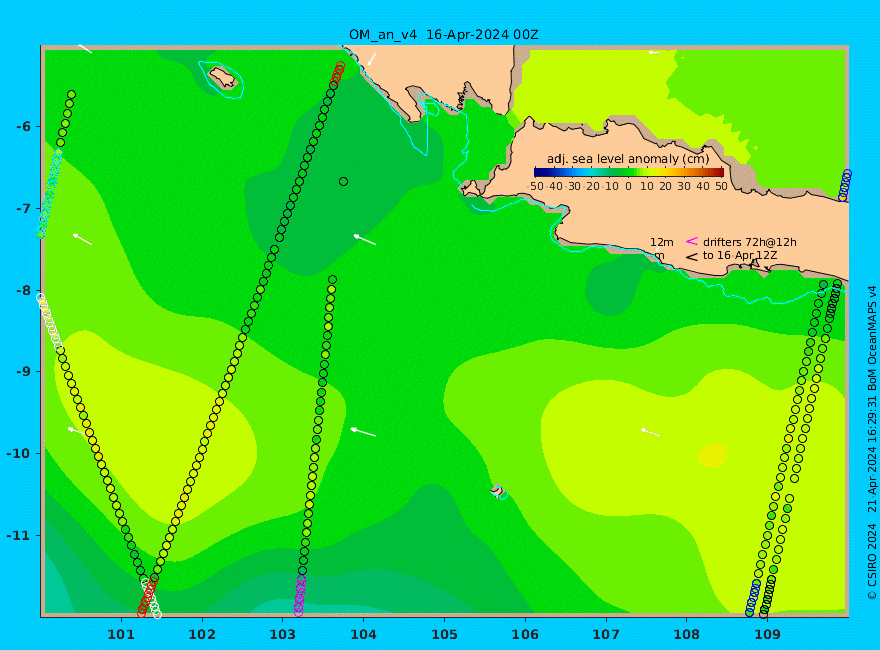The width and height of the screenshot is (880, 650).
Task: Select the vertical "© CSIRO 2024 ... BoM OceanMAPS v4" credit text
Action: click(x=872, y=443)
